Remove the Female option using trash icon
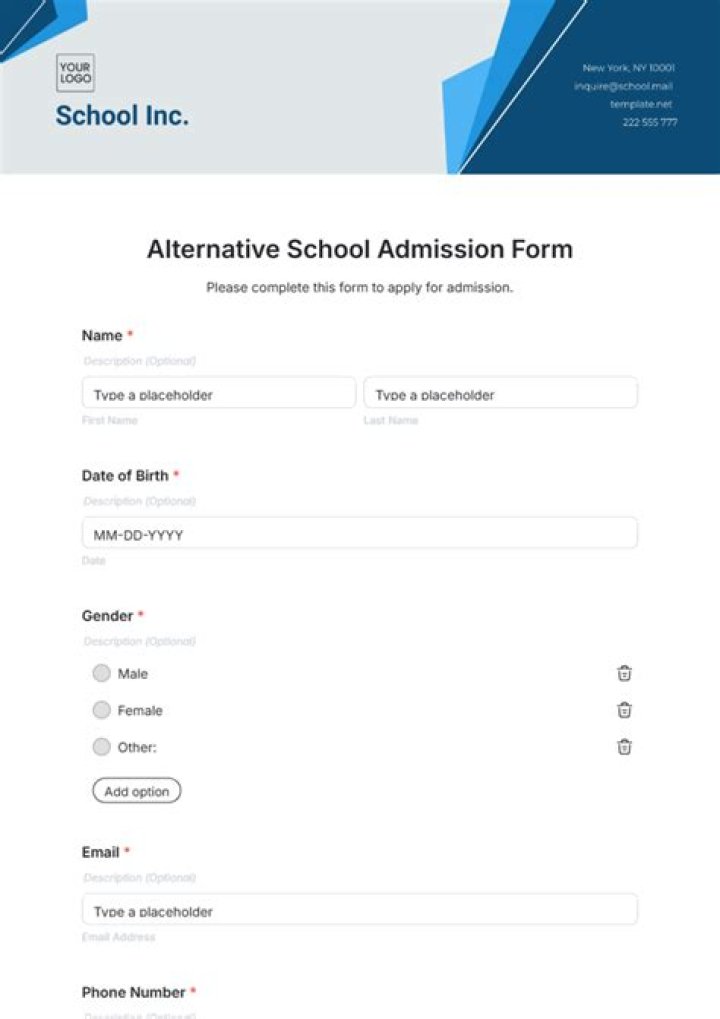Viewport: 720px width, 1019px height. pos(624,710)
